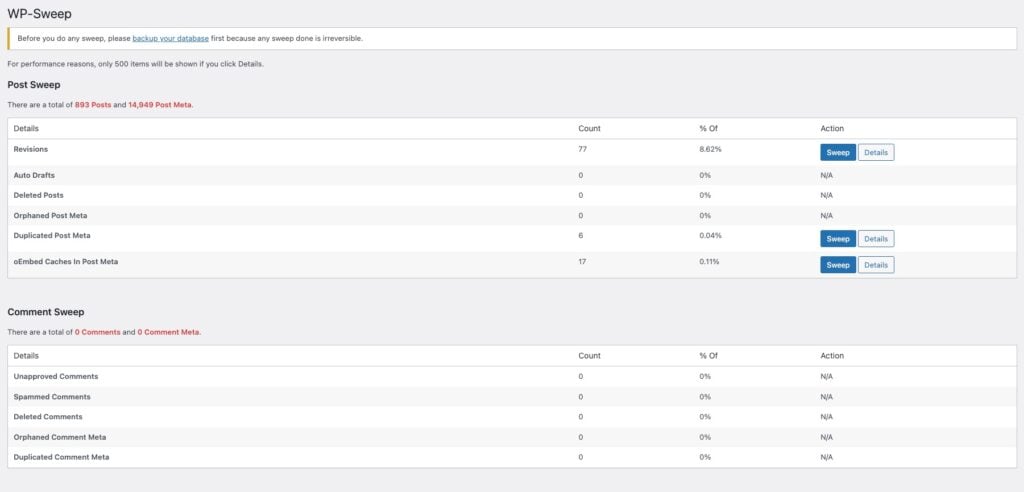Click the Comment Sweep section heading
The image size is (1024, 492).
(x=46, y=312)
